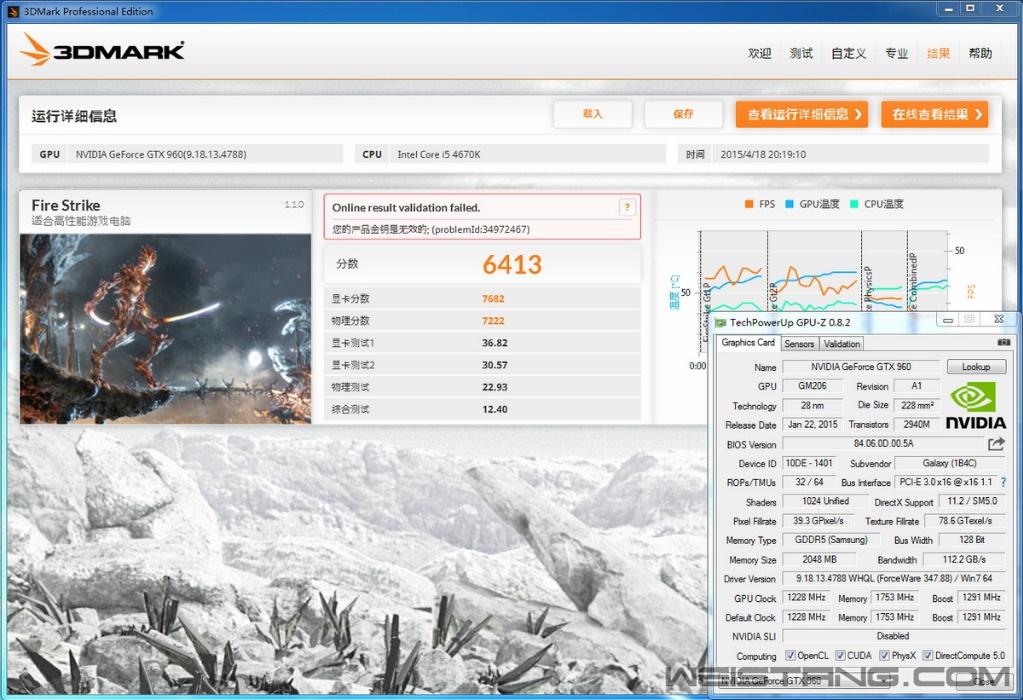Click the 综合测试 value 12.40
1023x700 pixels.
coord(495,410)
